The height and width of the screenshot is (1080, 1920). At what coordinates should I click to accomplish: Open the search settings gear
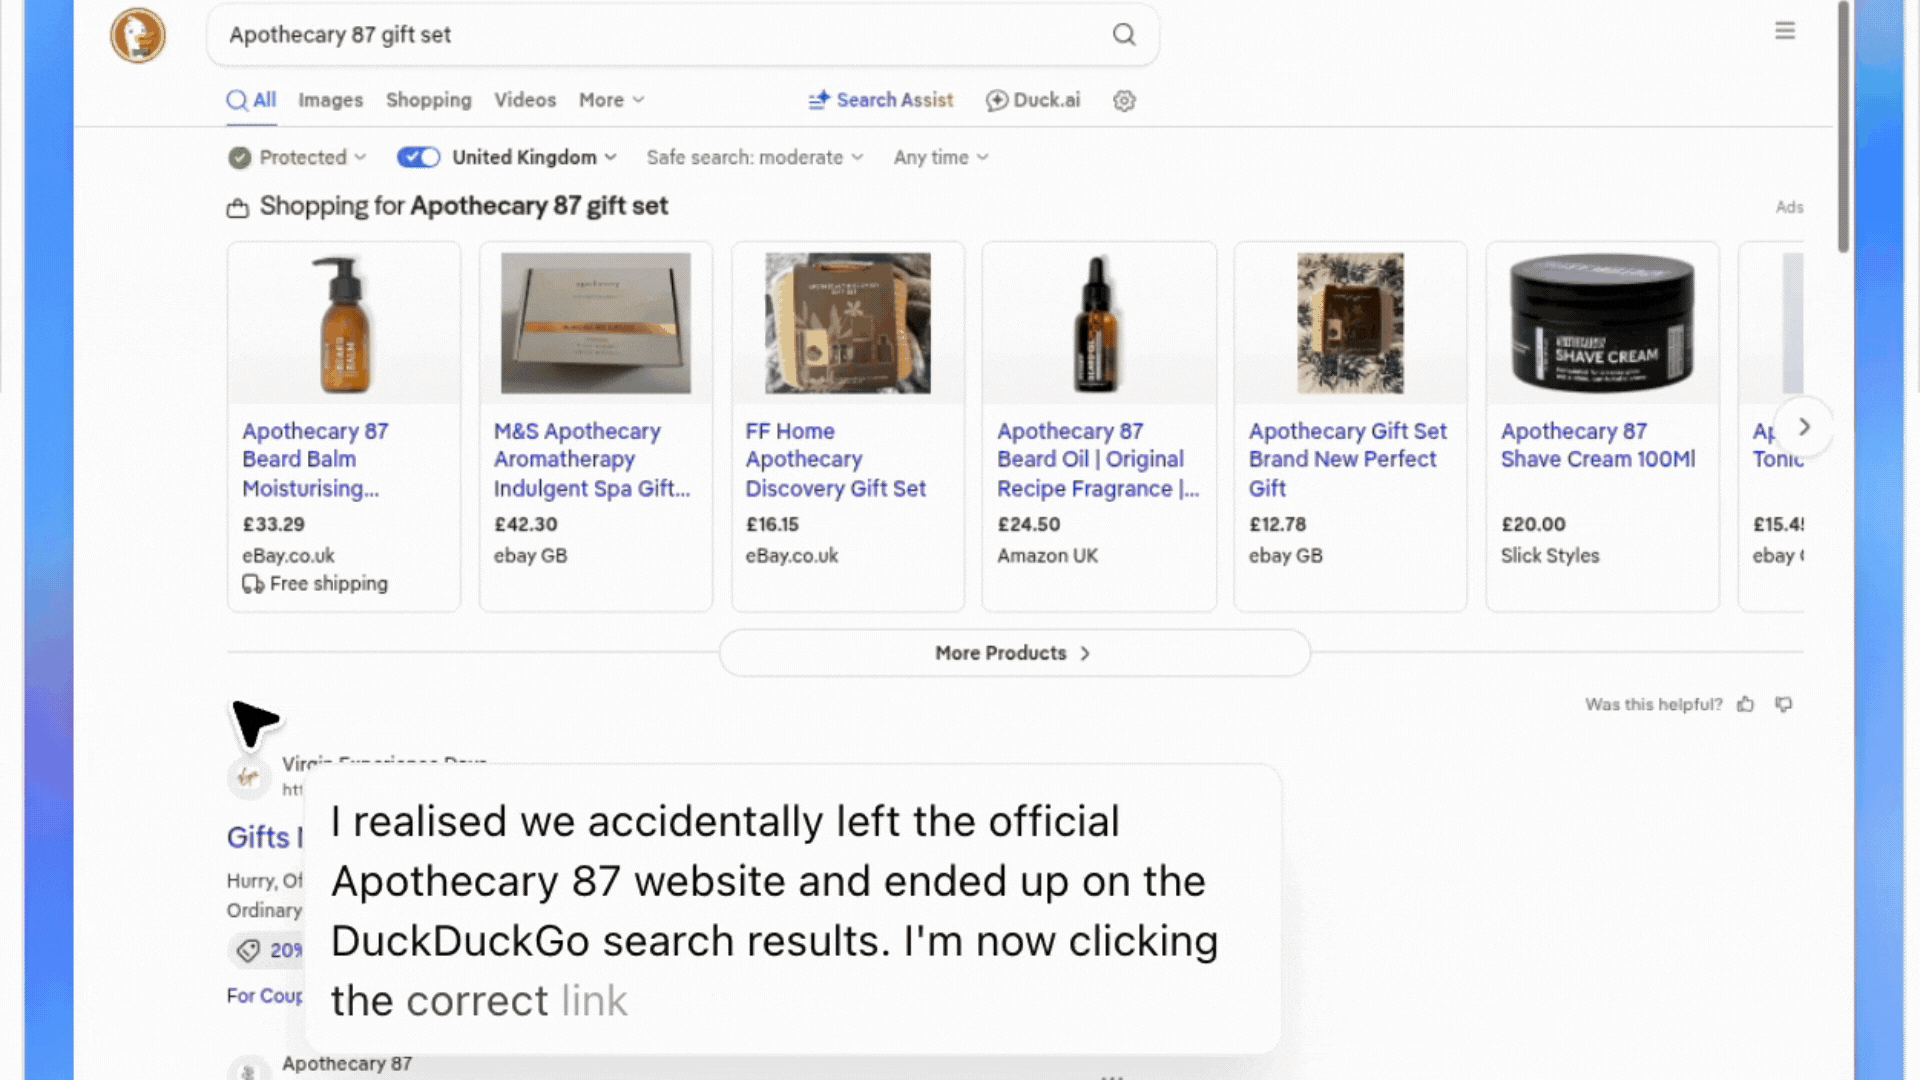1124,100
